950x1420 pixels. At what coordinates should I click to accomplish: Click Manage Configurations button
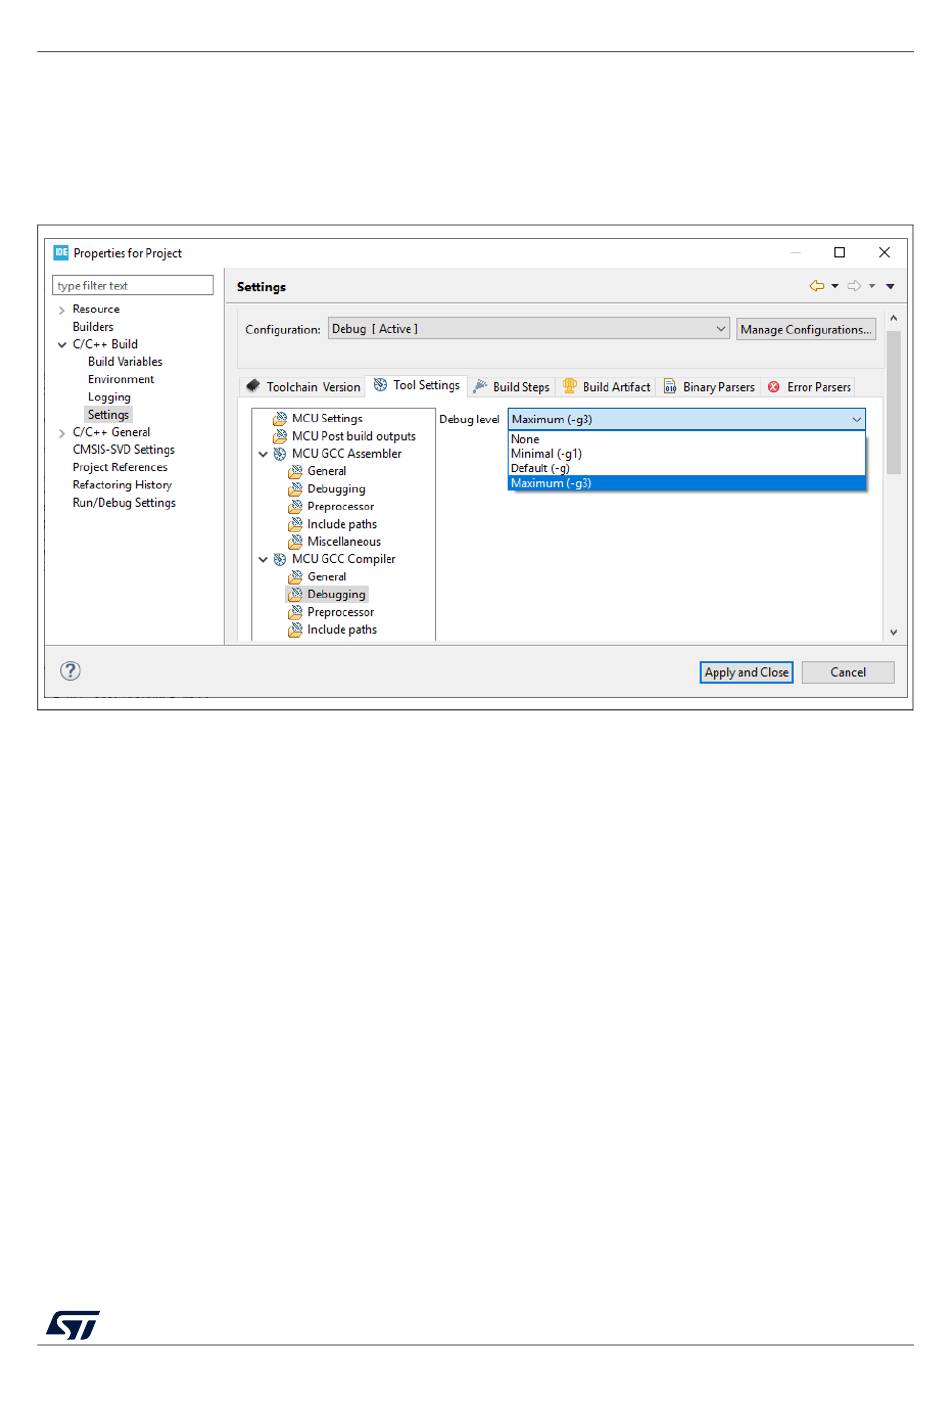point(806,329)
